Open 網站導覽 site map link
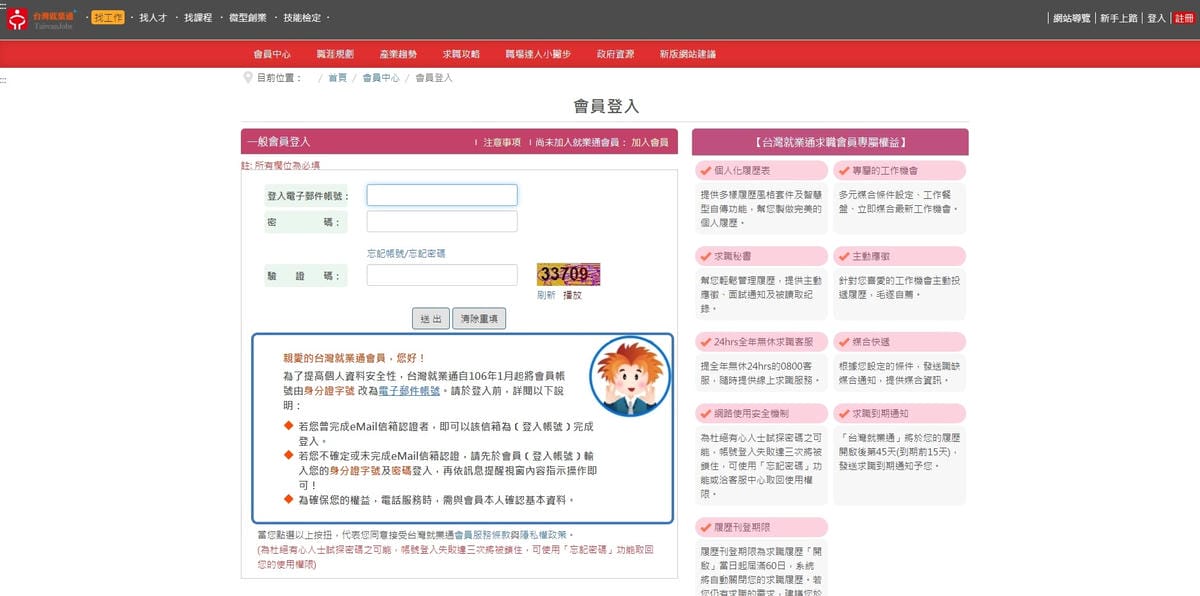The width and height of the screenshot is (1200, 596). [1072, 18]
